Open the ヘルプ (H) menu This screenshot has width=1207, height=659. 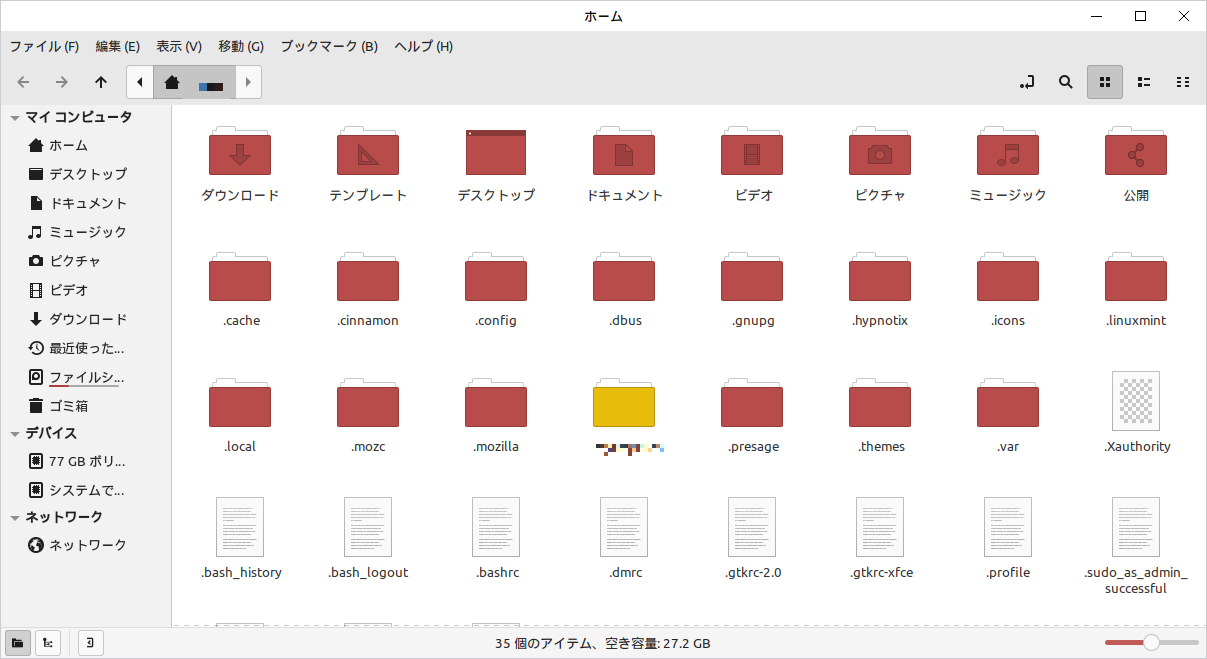424,46
